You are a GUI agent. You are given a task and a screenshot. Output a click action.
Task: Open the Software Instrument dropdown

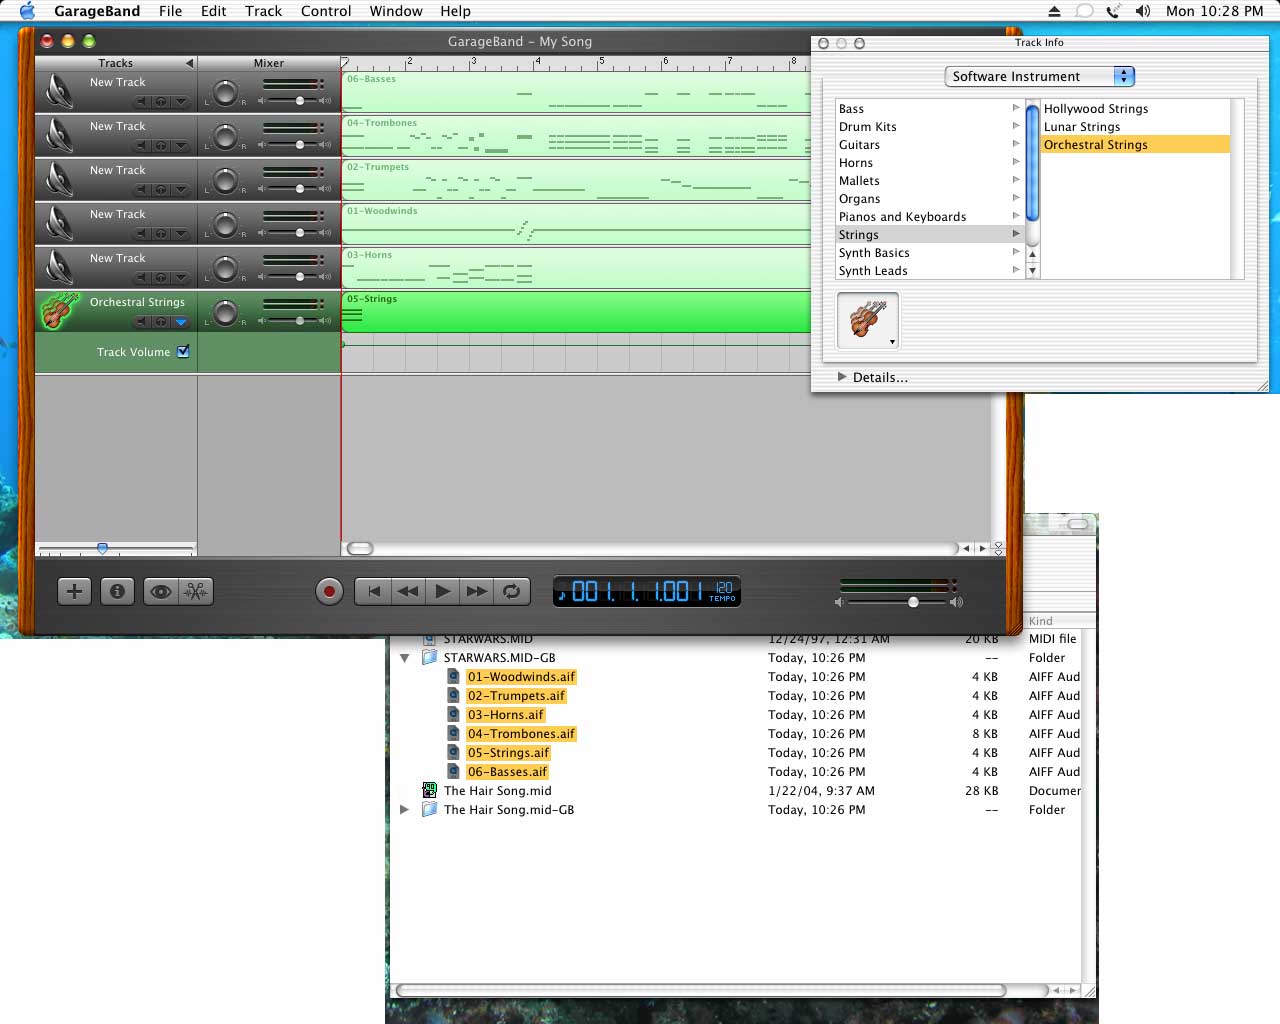click(1039, 76)
